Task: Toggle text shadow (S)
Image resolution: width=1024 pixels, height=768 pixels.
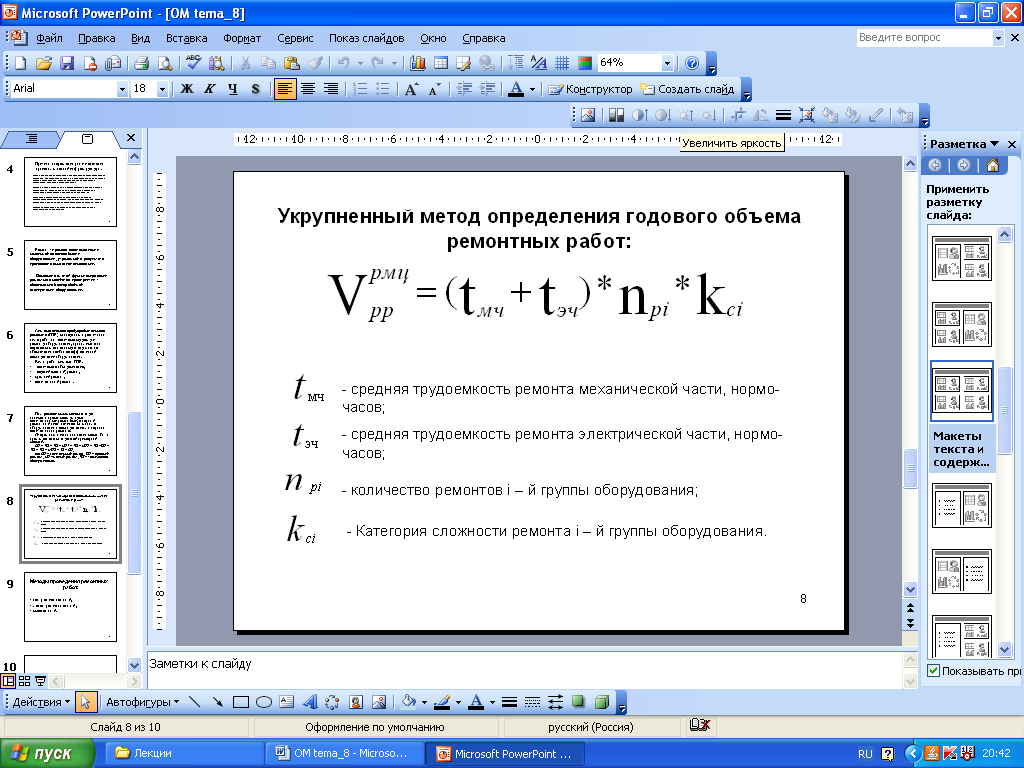Action: 255,89
